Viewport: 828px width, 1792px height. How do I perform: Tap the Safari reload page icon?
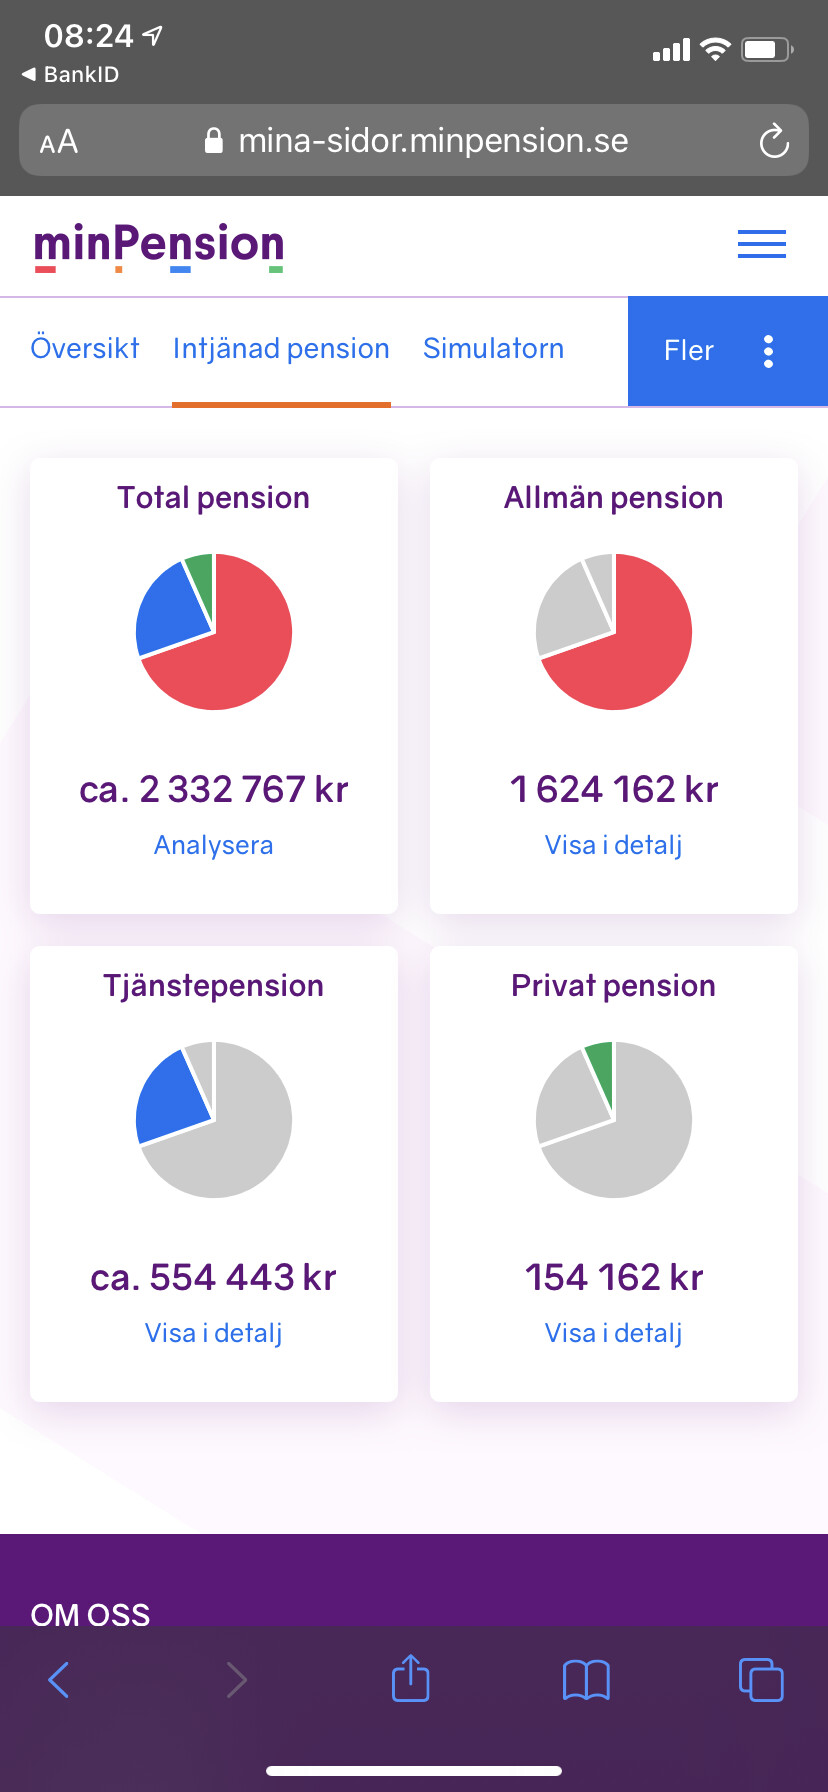(774, 141)
